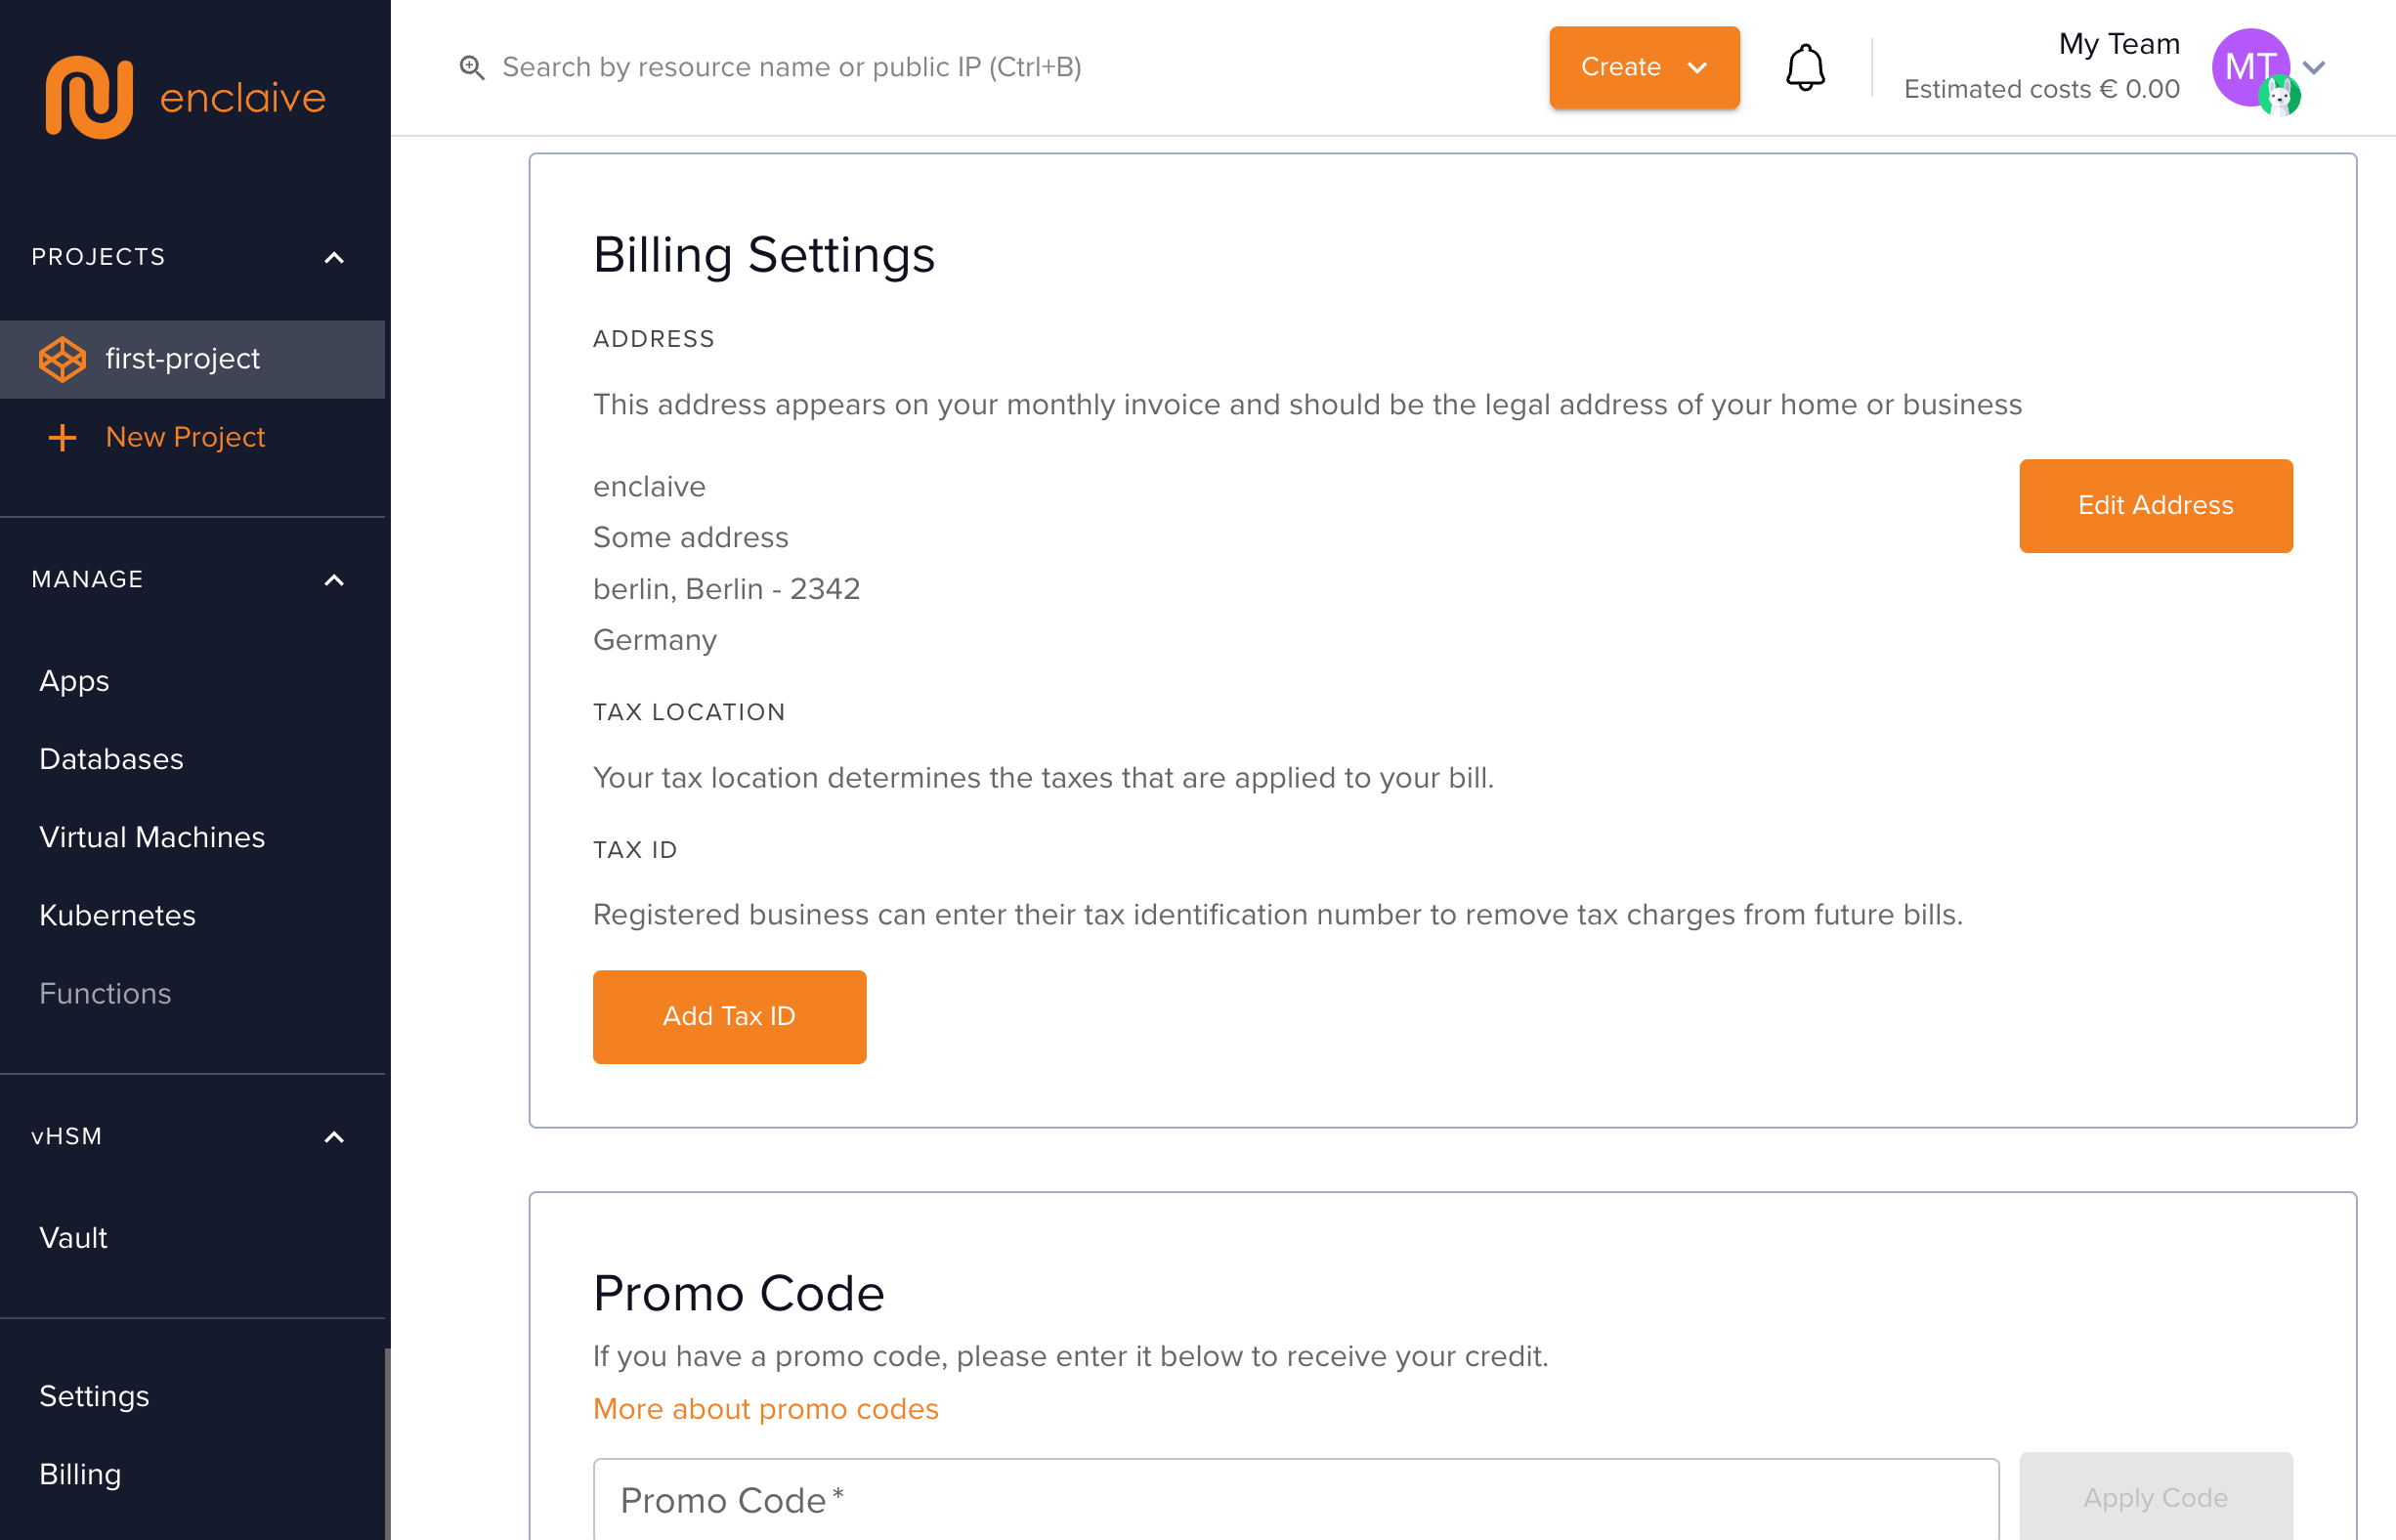Click the first-project cube icon
This screenshot has width=2396, height=1540.
(62, 359)
